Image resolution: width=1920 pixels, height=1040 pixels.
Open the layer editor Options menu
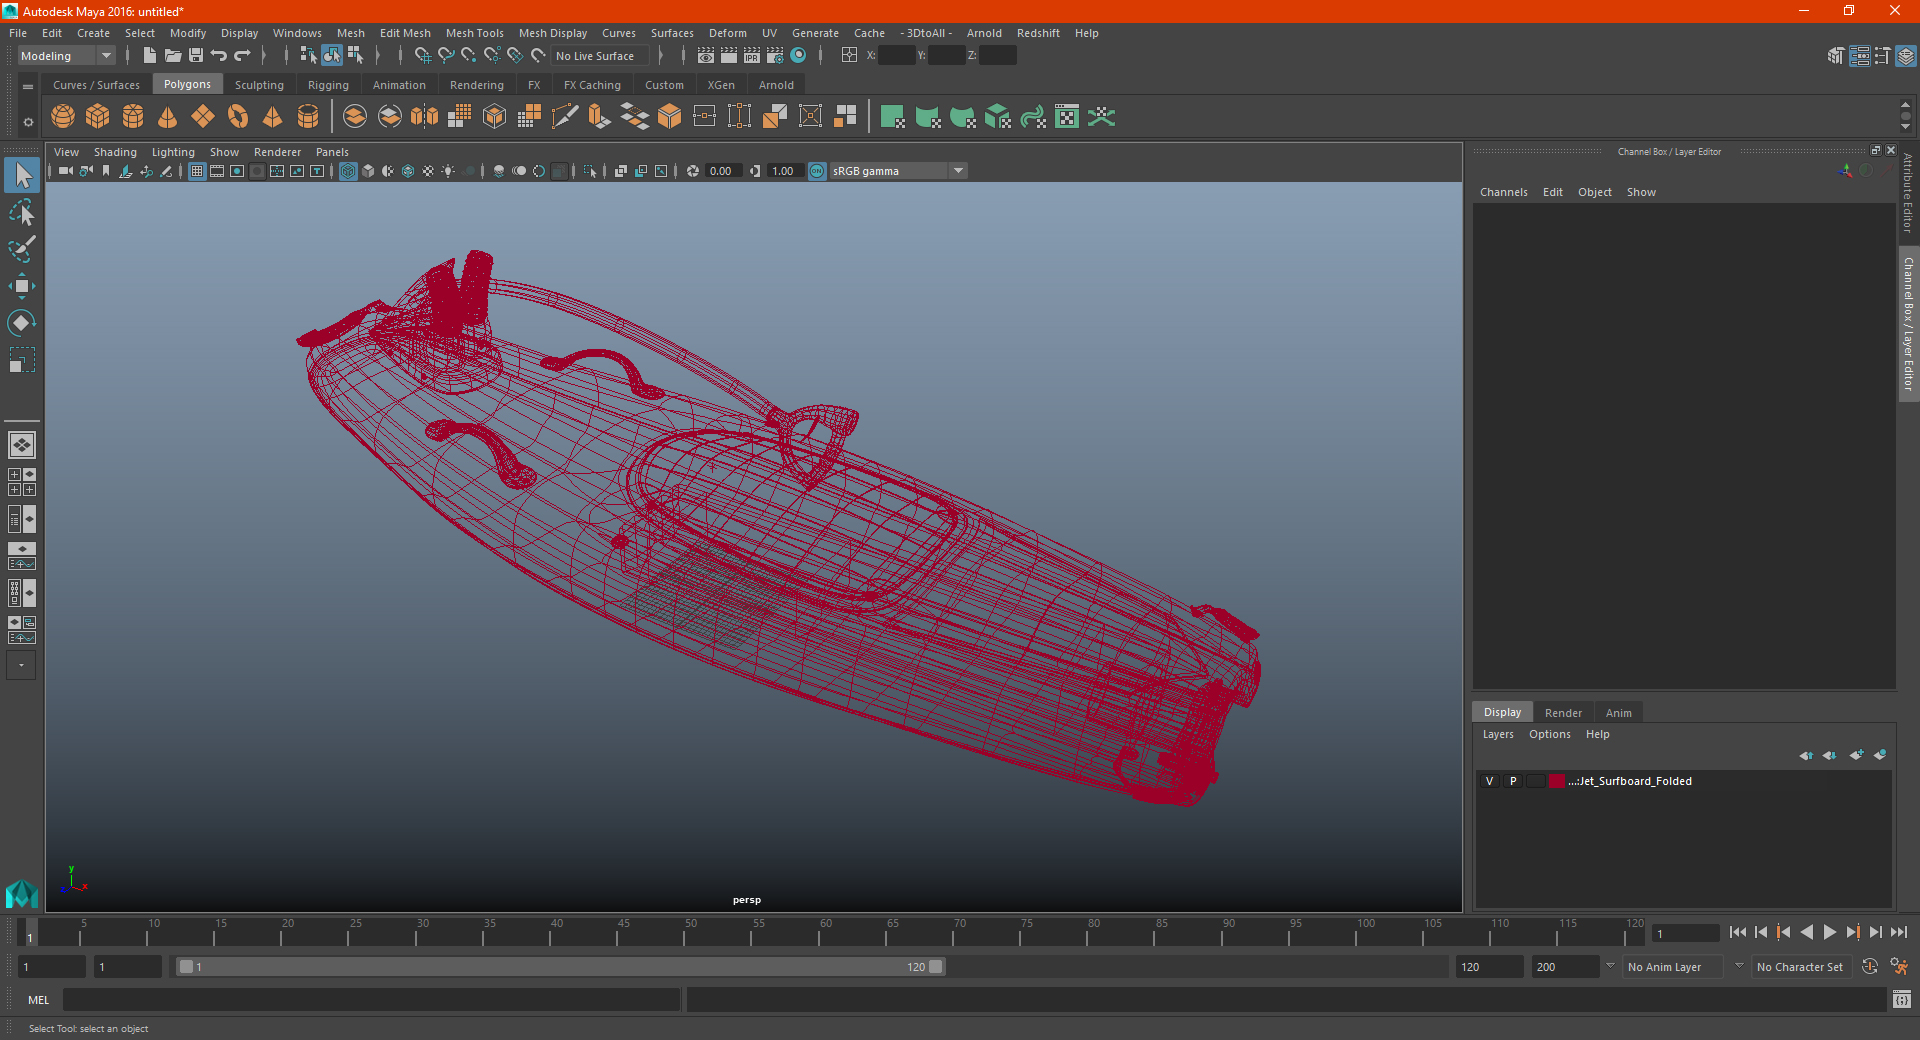[1550, 734]
